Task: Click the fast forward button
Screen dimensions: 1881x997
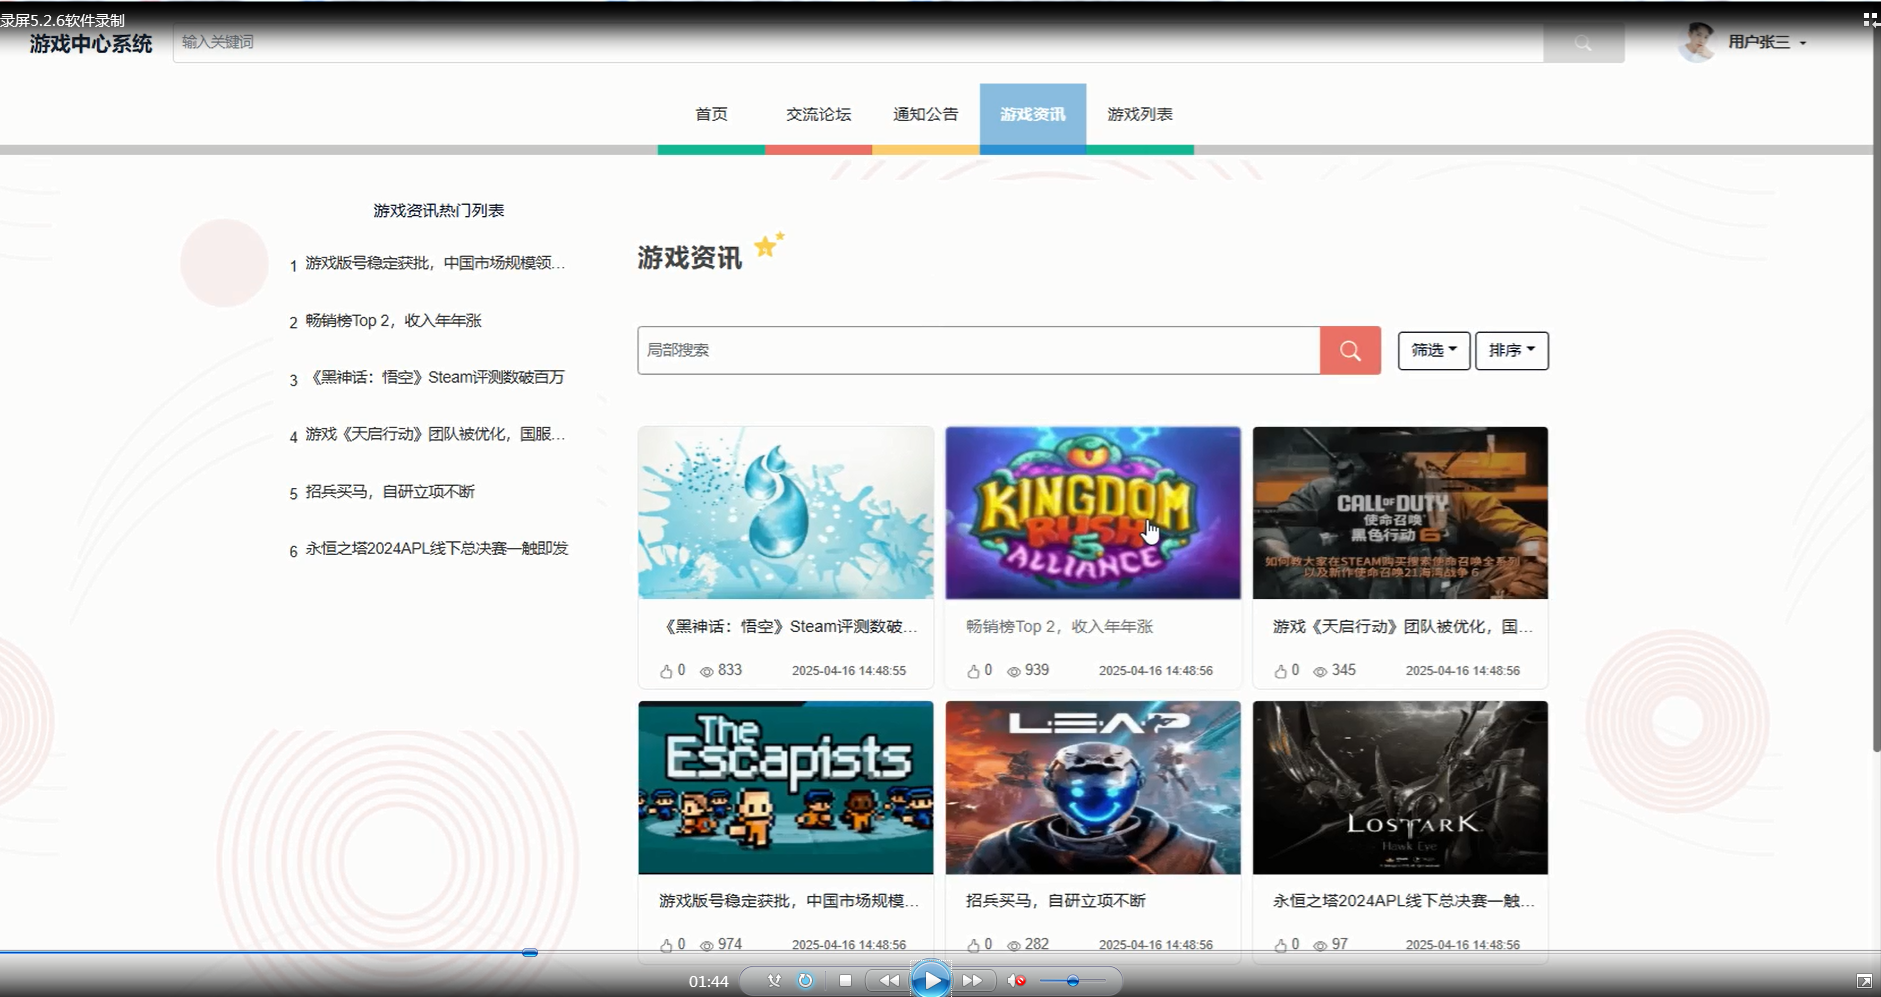Action: coord(972,981)
